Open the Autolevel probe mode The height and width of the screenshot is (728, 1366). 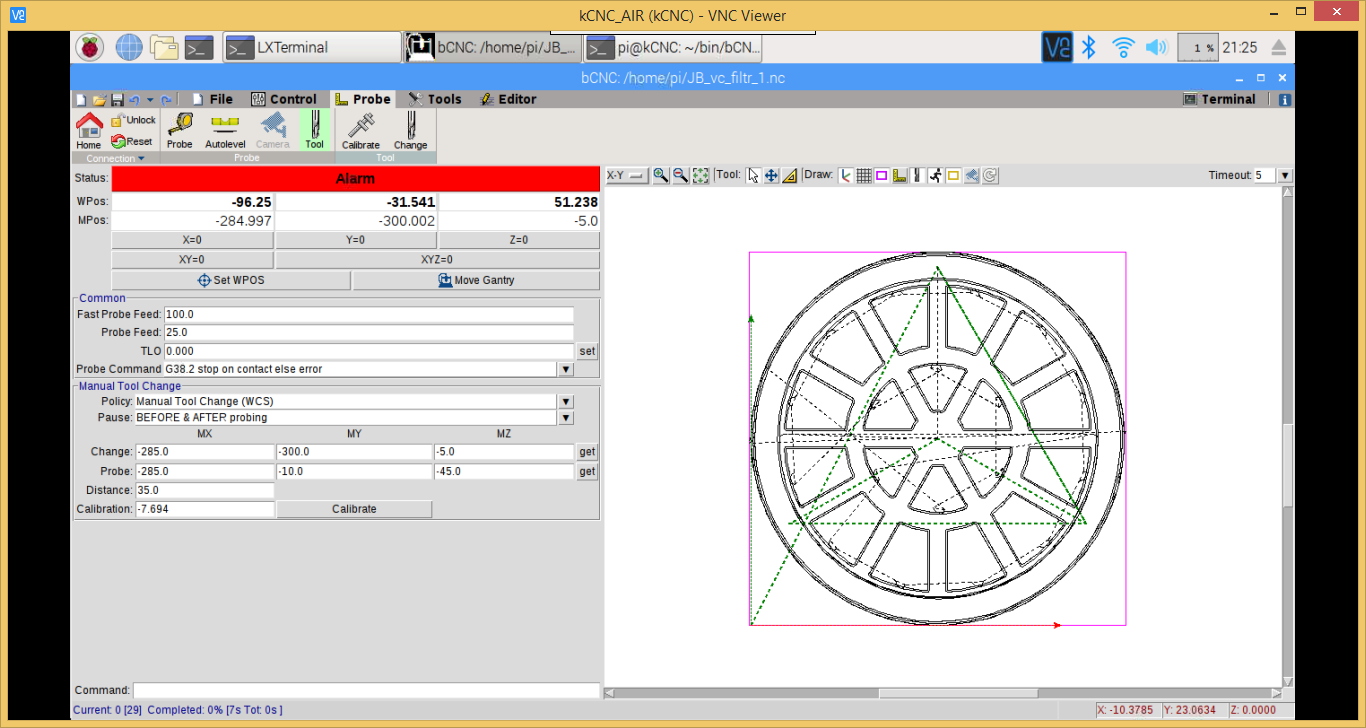(x=225, y=131)
